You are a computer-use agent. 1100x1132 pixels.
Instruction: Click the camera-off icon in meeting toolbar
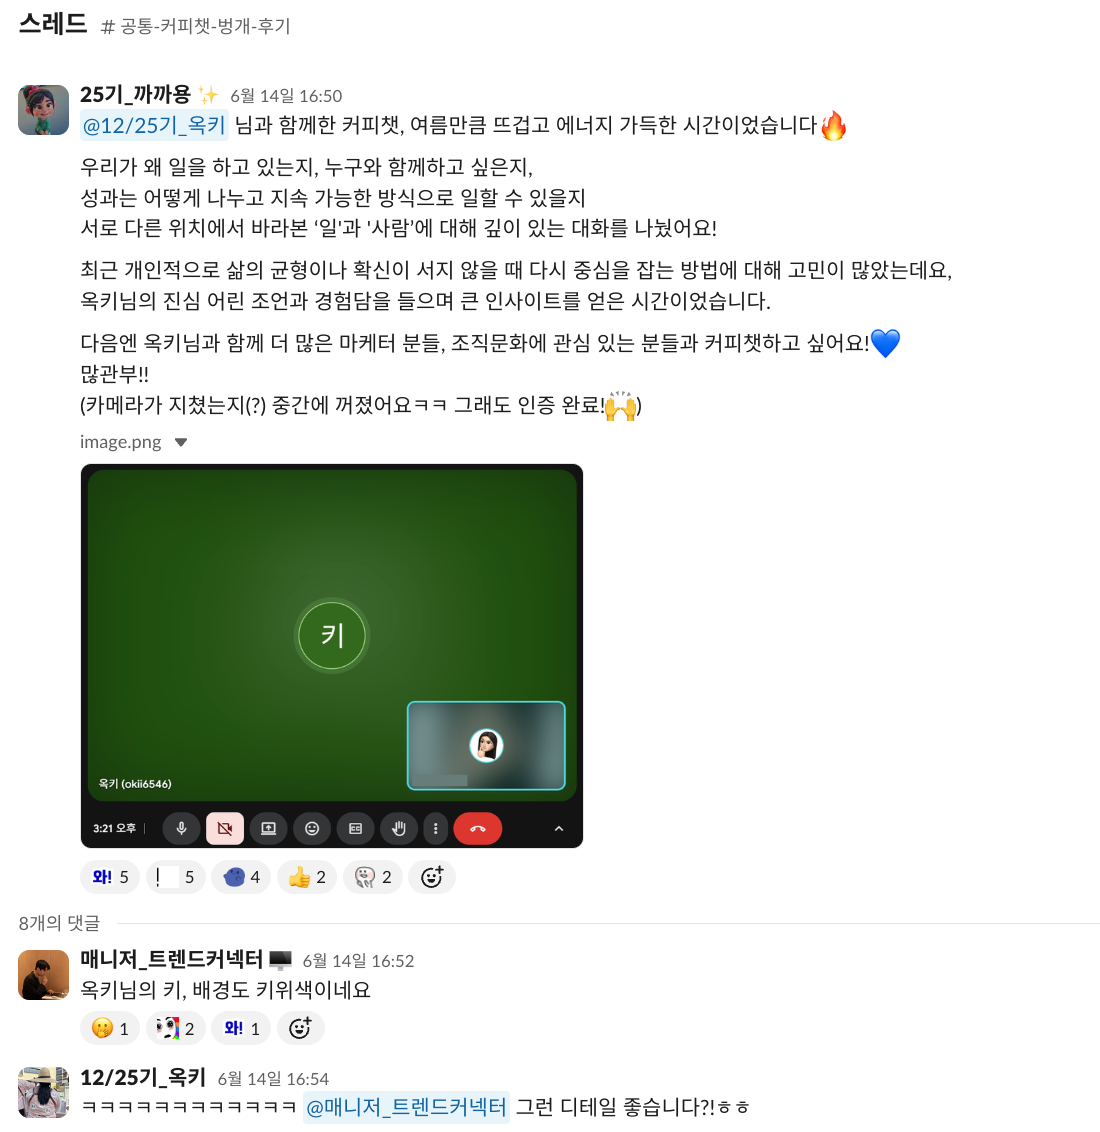point(225,828)
